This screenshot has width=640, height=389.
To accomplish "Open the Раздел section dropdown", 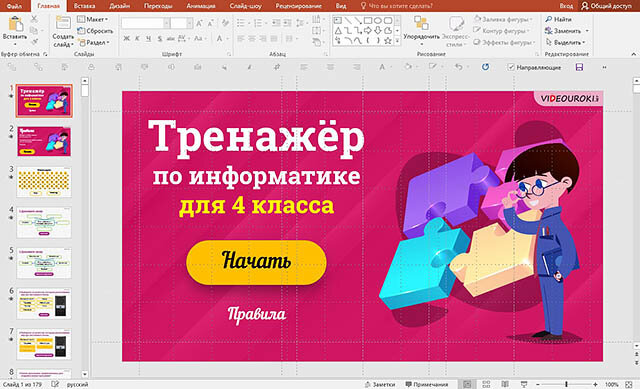I will (94, 42).
